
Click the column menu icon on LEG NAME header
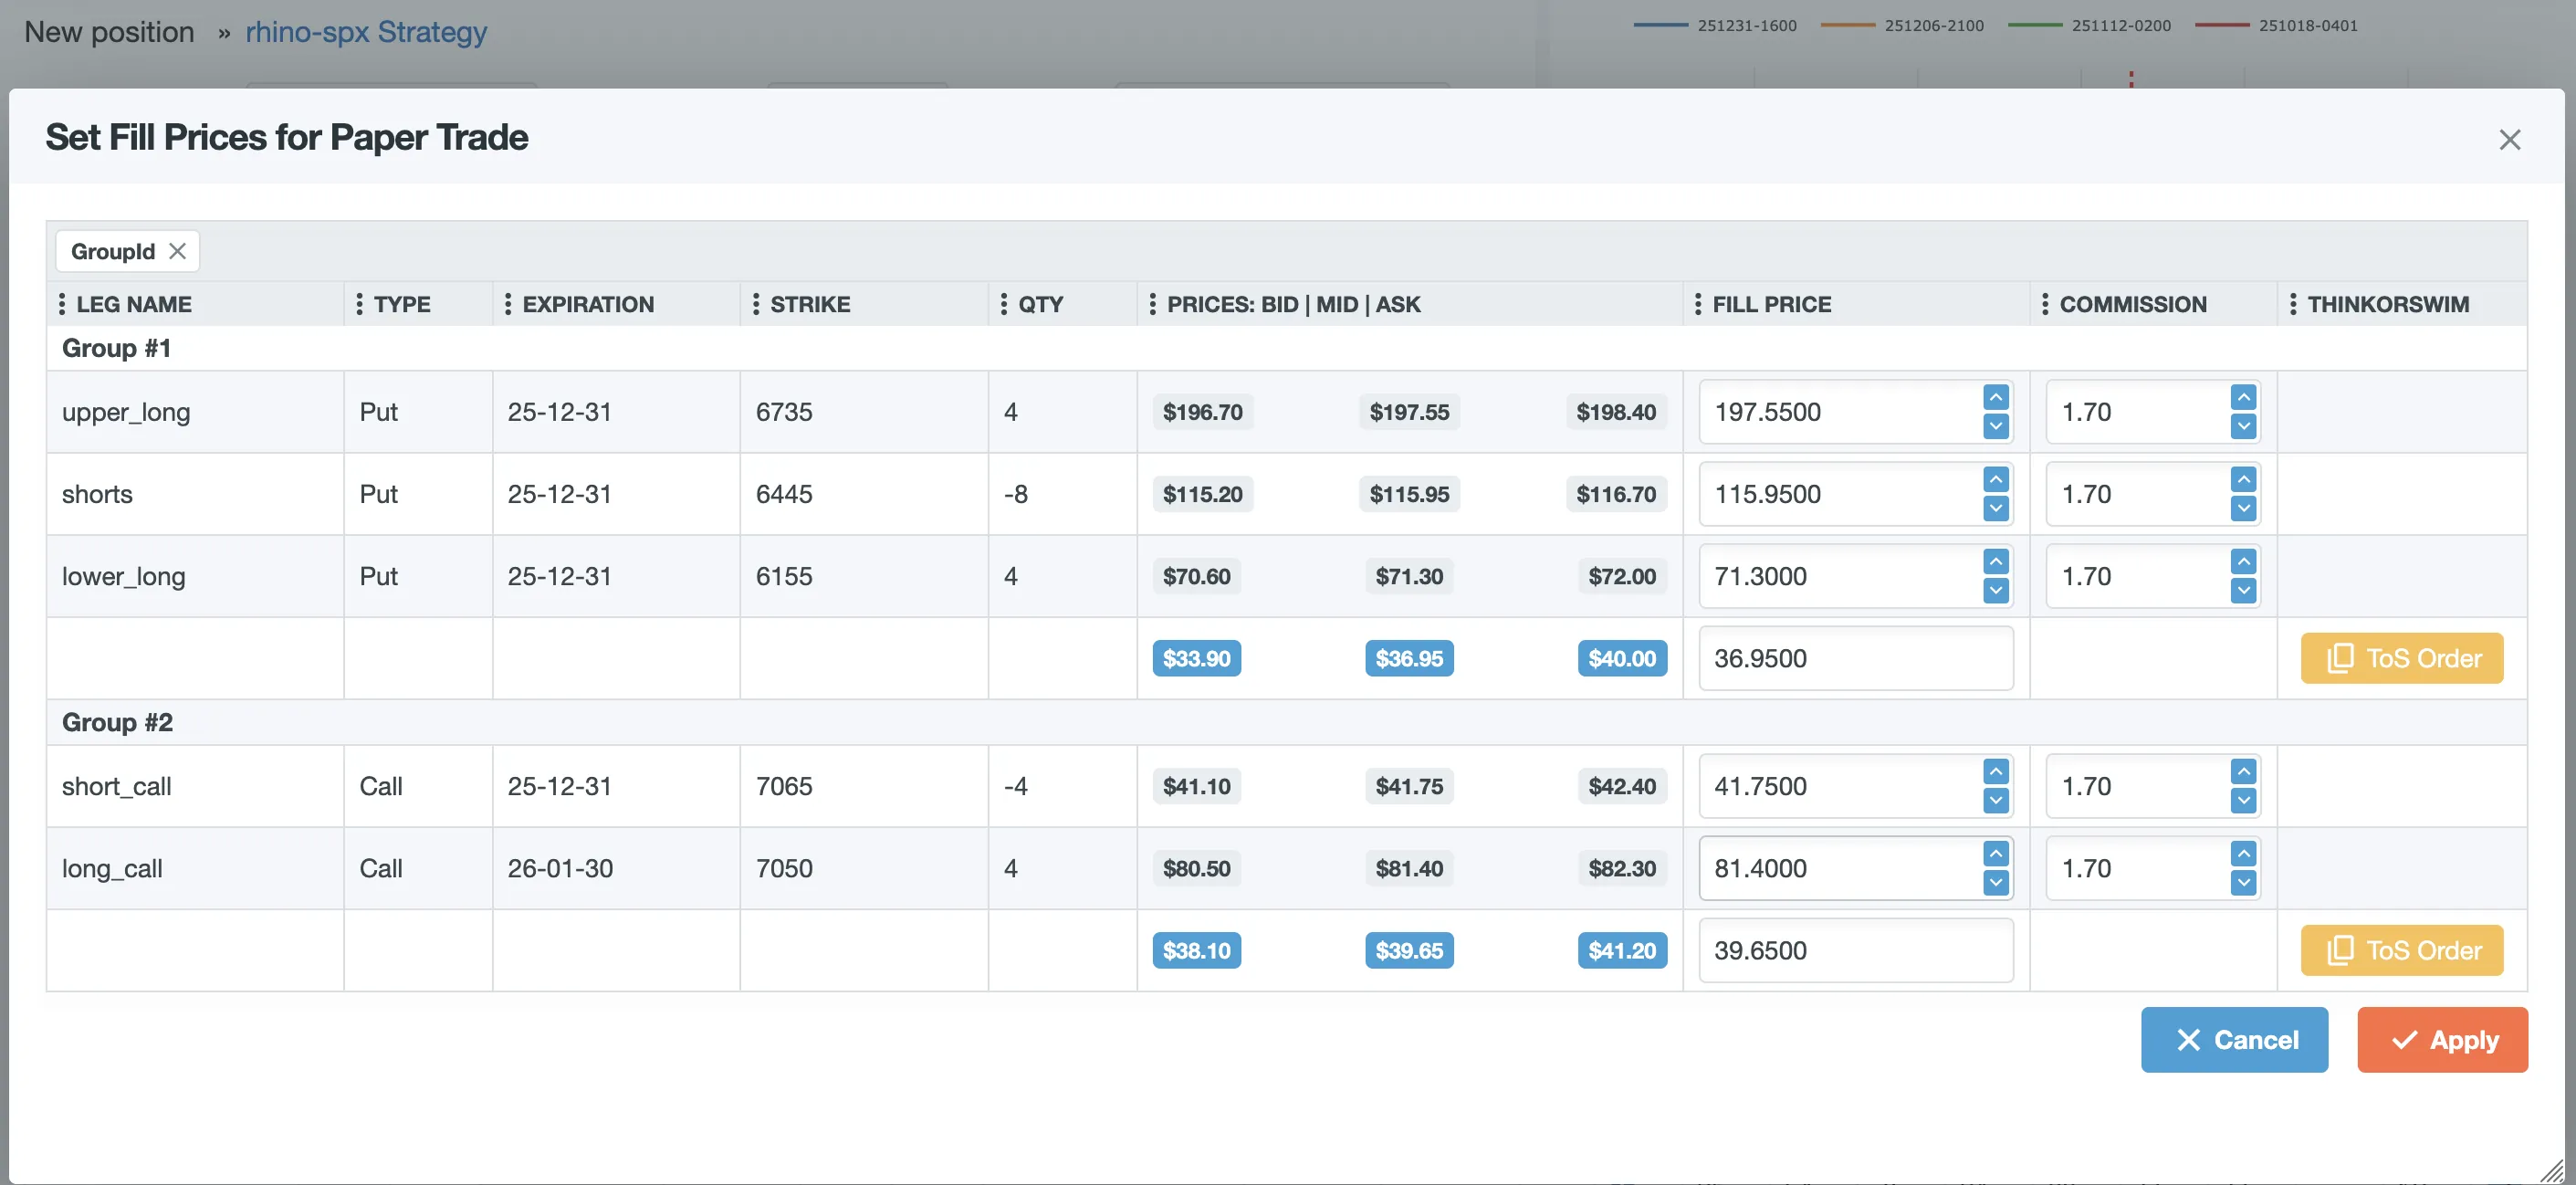(61, 304)
